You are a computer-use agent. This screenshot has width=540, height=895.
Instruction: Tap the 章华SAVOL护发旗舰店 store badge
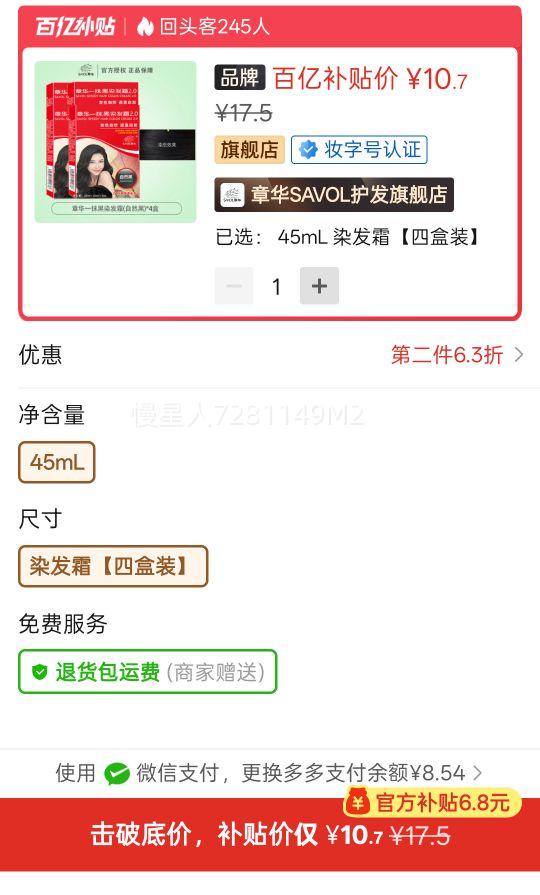pos(334,195)
